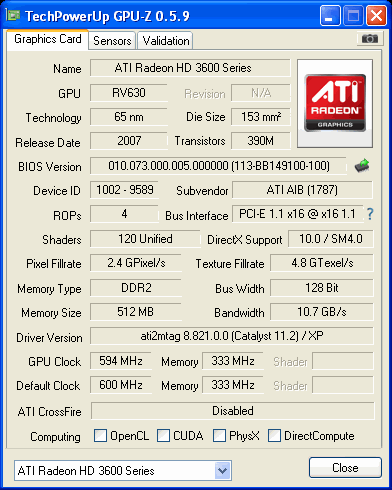Click the Release Date field 2007
This screenshot has height=490, width=392.
point(129,141)
